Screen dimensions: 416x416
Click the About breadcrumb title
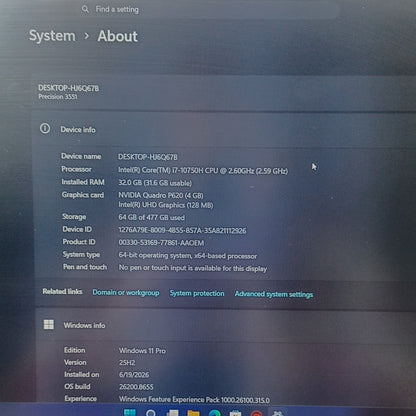(117, 36)
